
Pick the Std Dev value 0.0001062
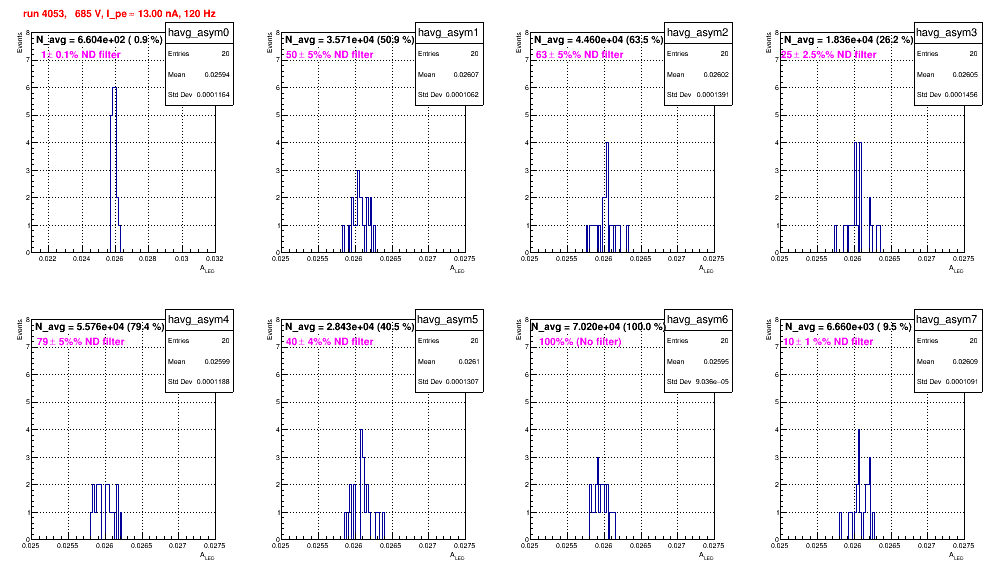(463, 95)
